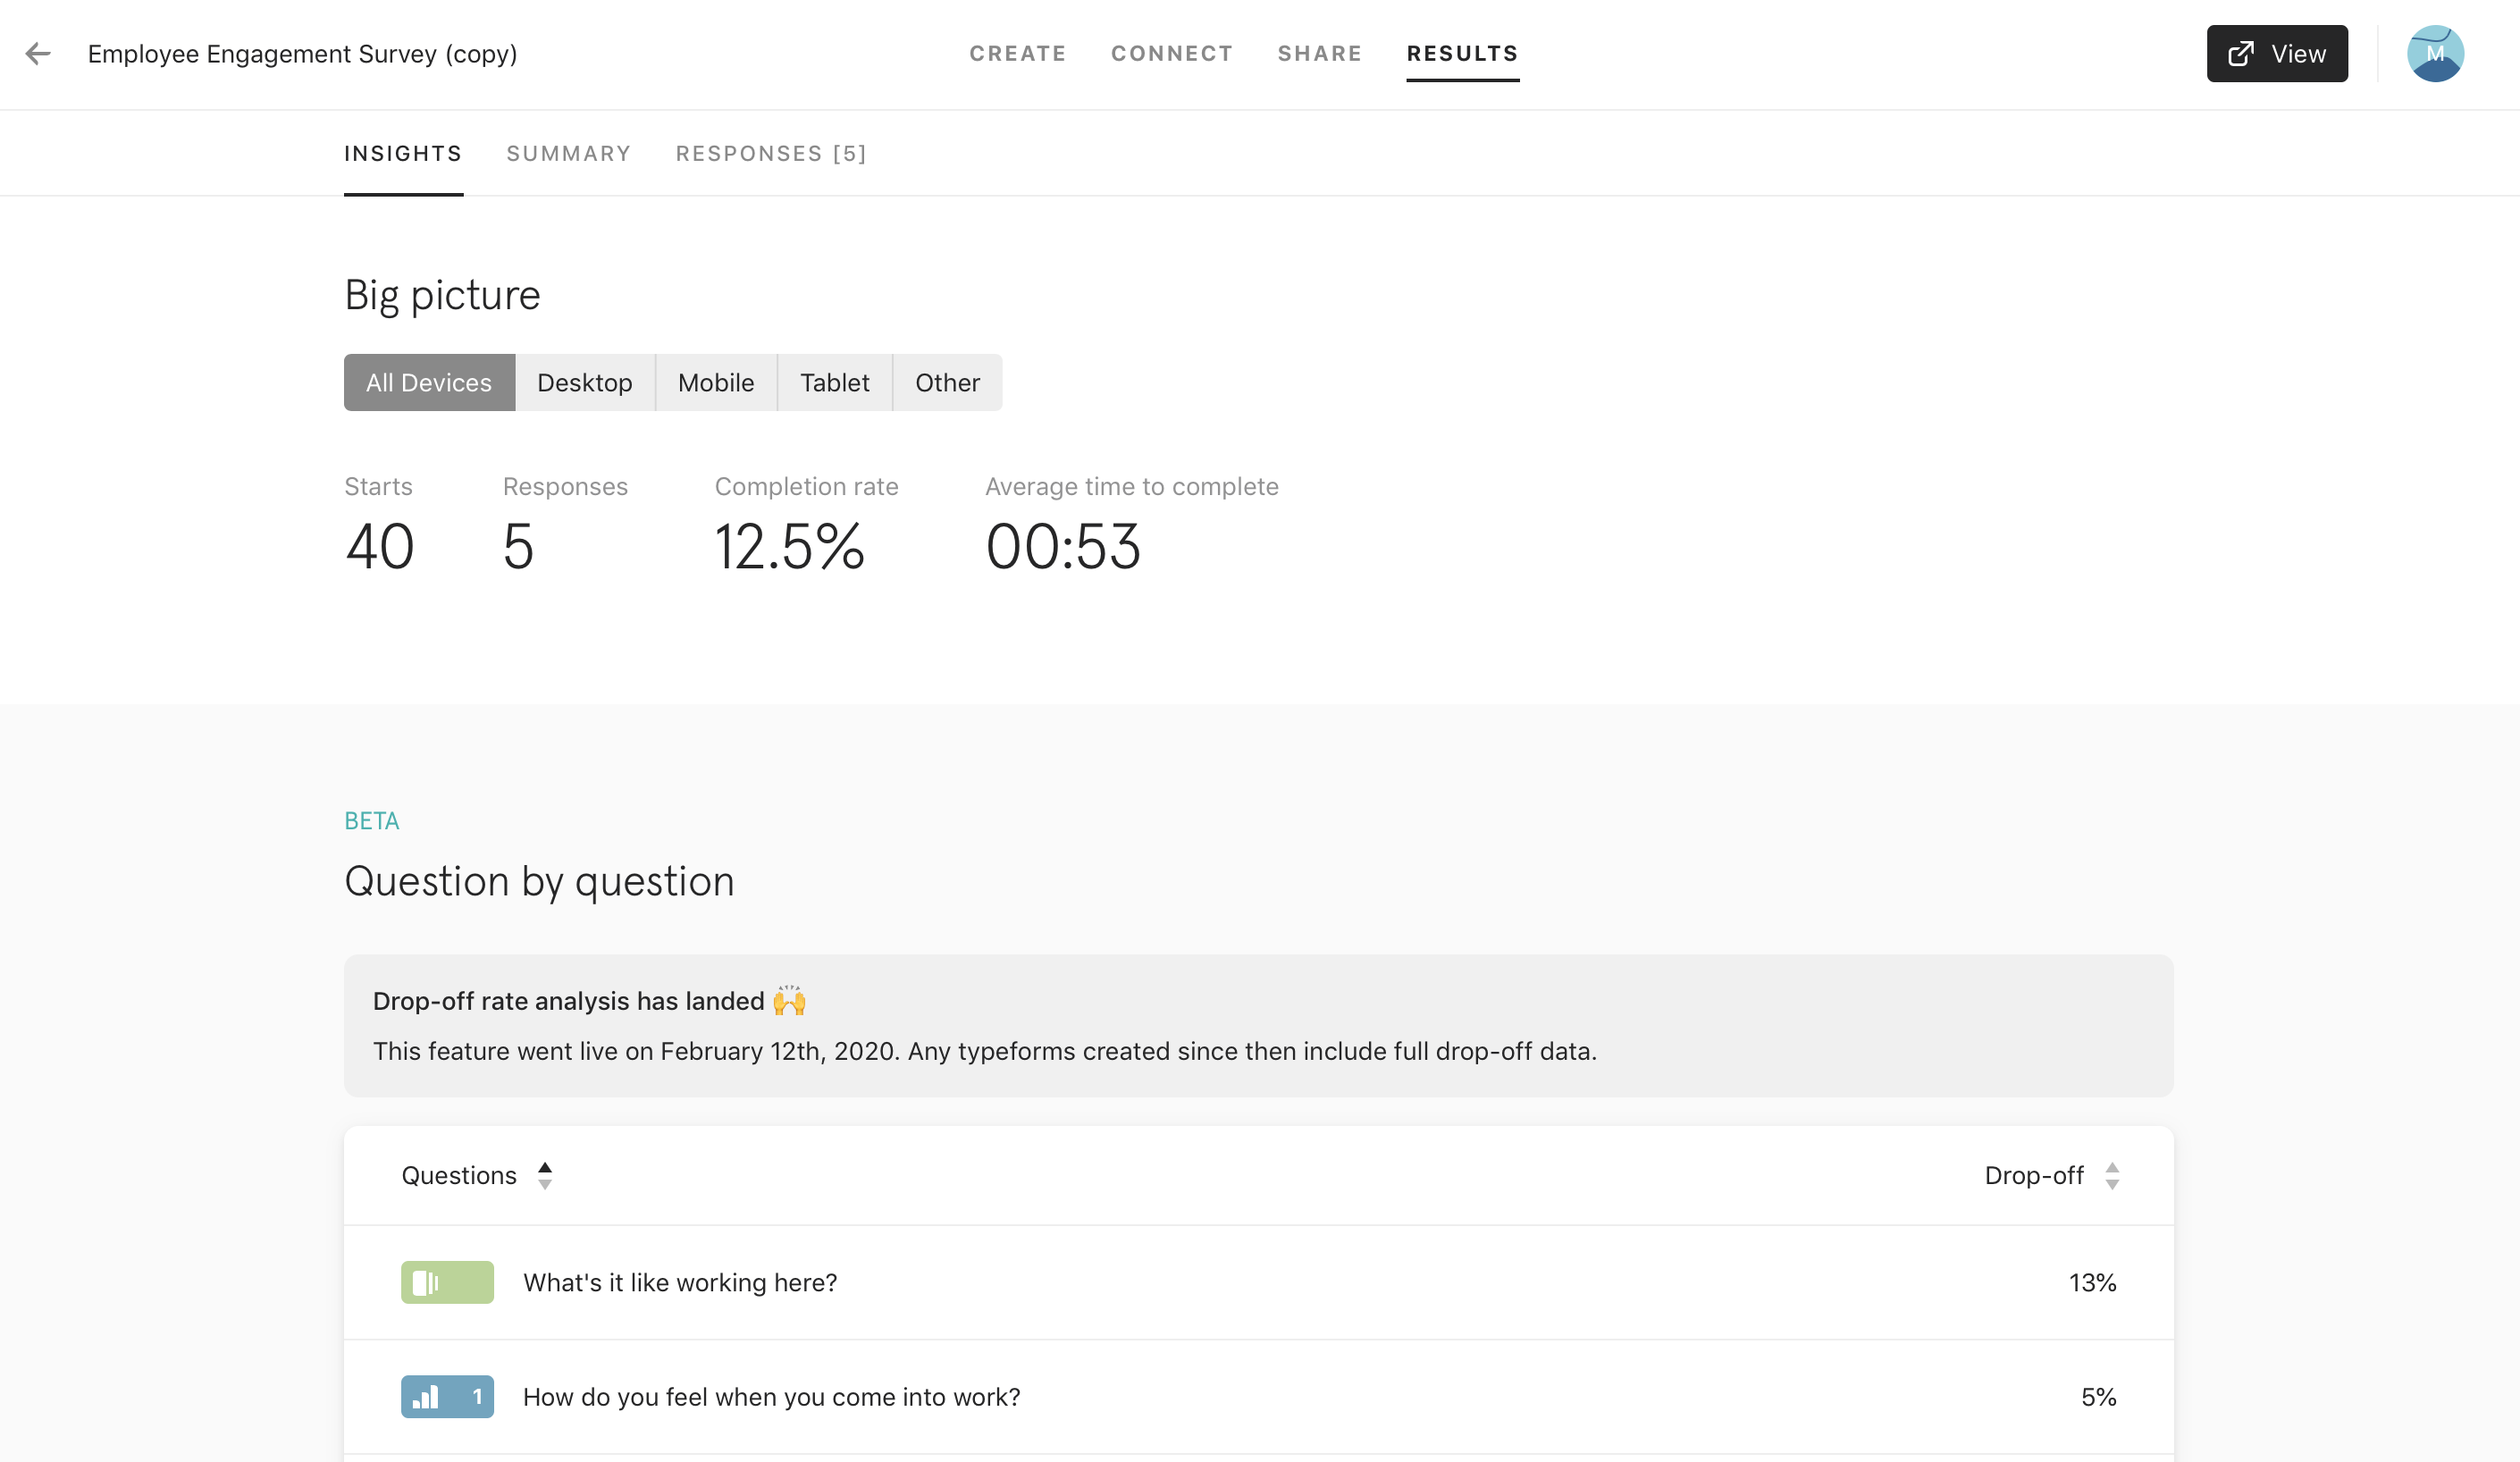Viewport: 2520px width, 1462px height.
Task: Click the 'Question by question' heading
Action: pyautogui.click(x=539, y=881)
